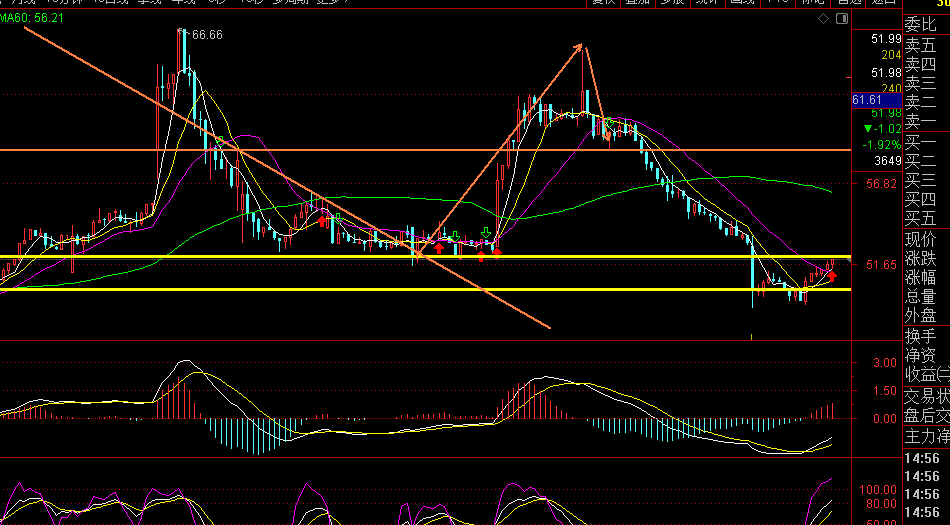The height and width of the screenshot is (525, 950).
Task: Select the 买二 order row
Action: (x=920, y=162)
